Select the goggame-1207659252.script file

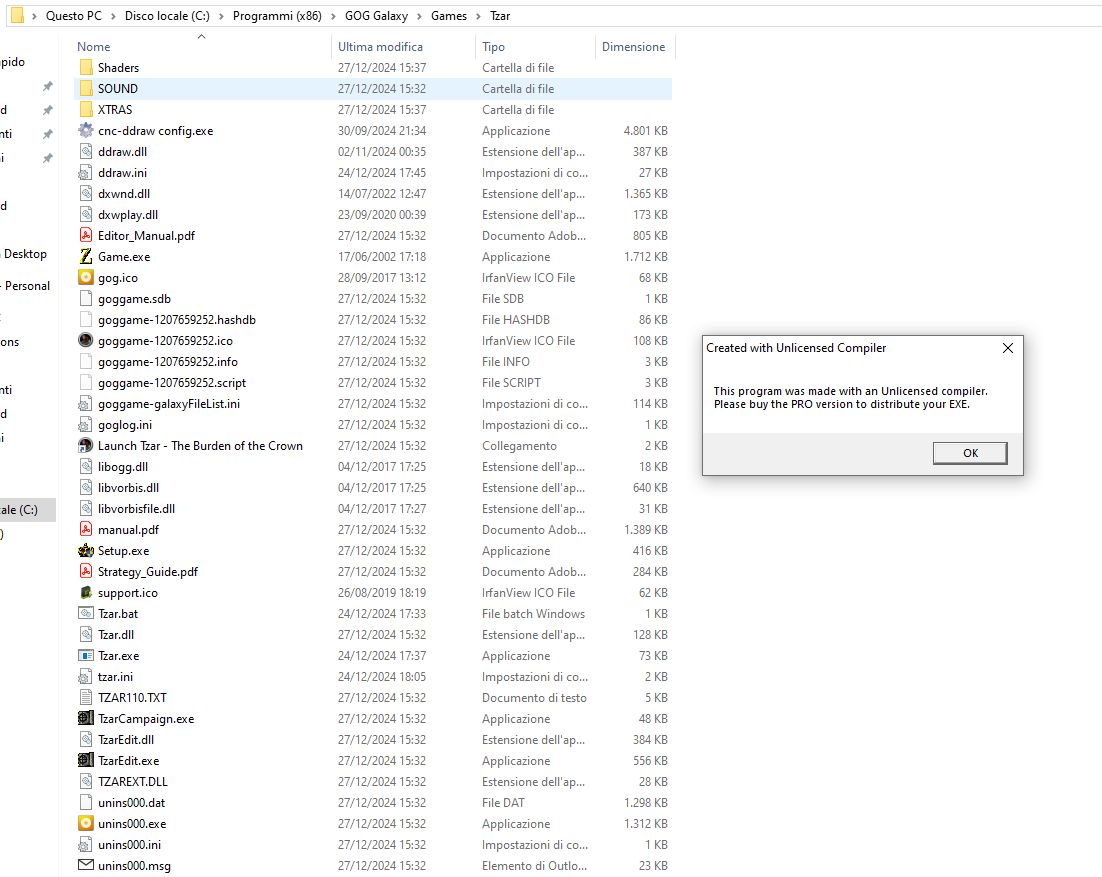coord(171,383)
